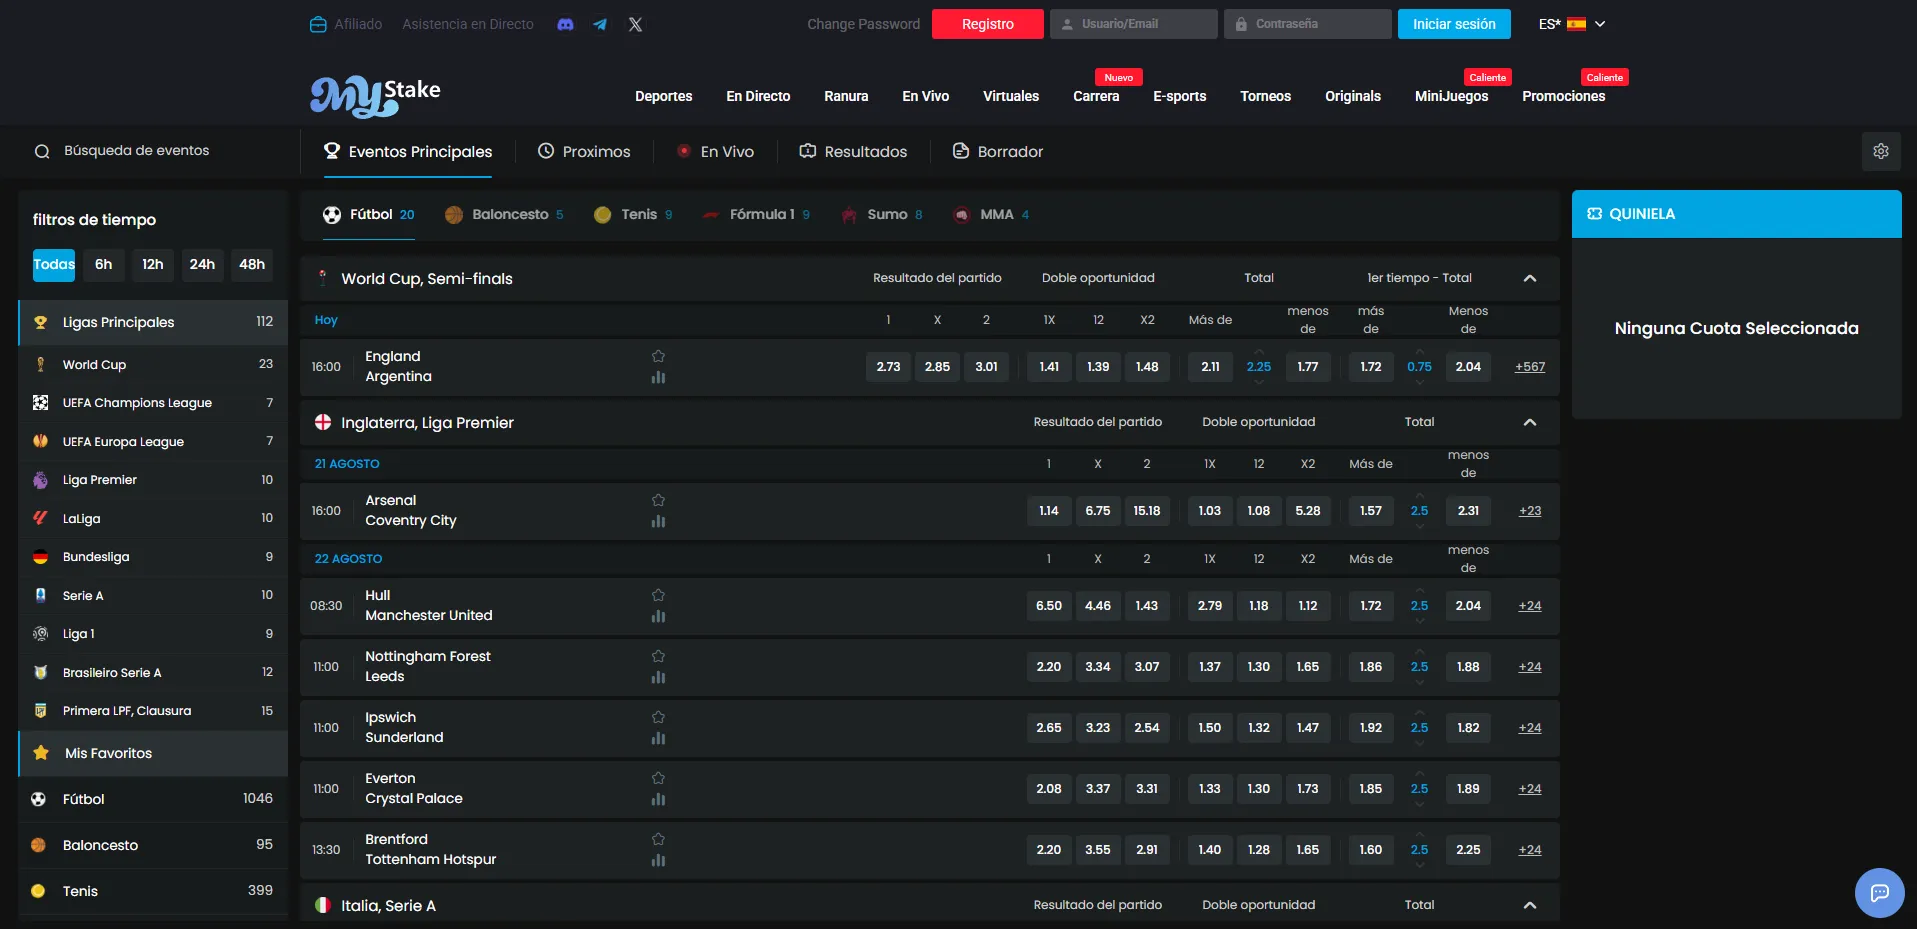Open the Telegram icon link

(600, 24)
